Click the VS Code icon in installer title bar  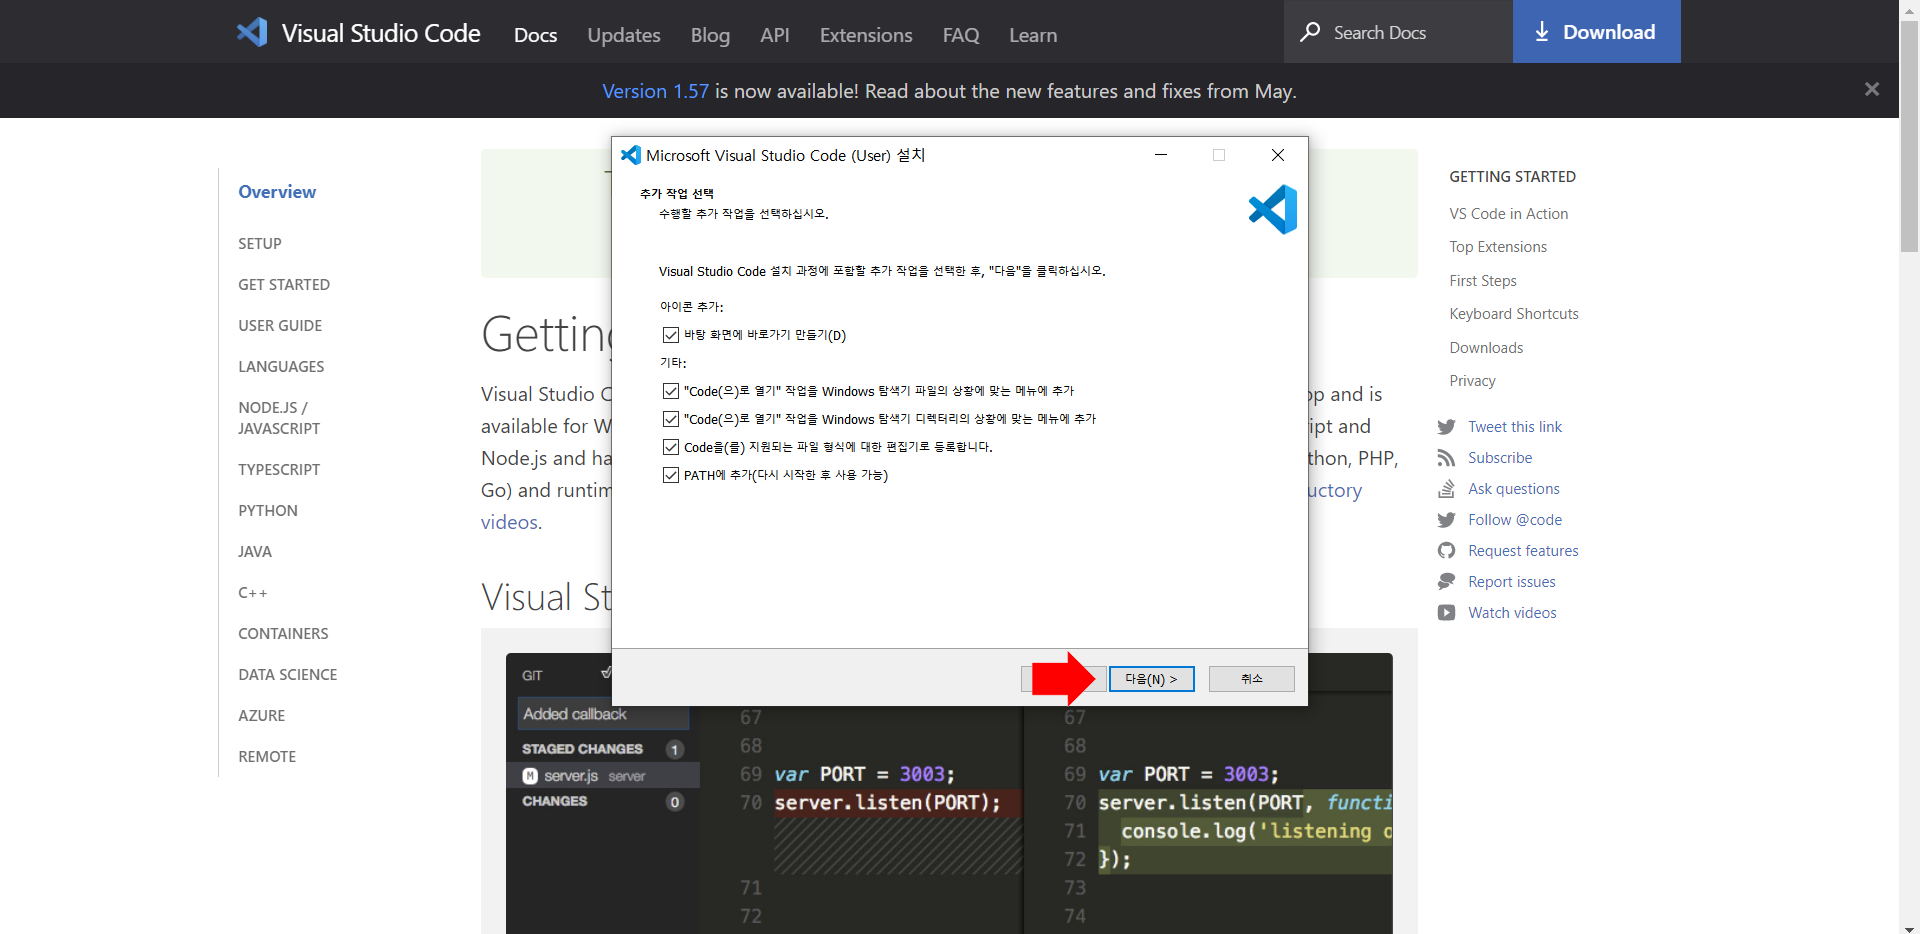tap(630, 155)
